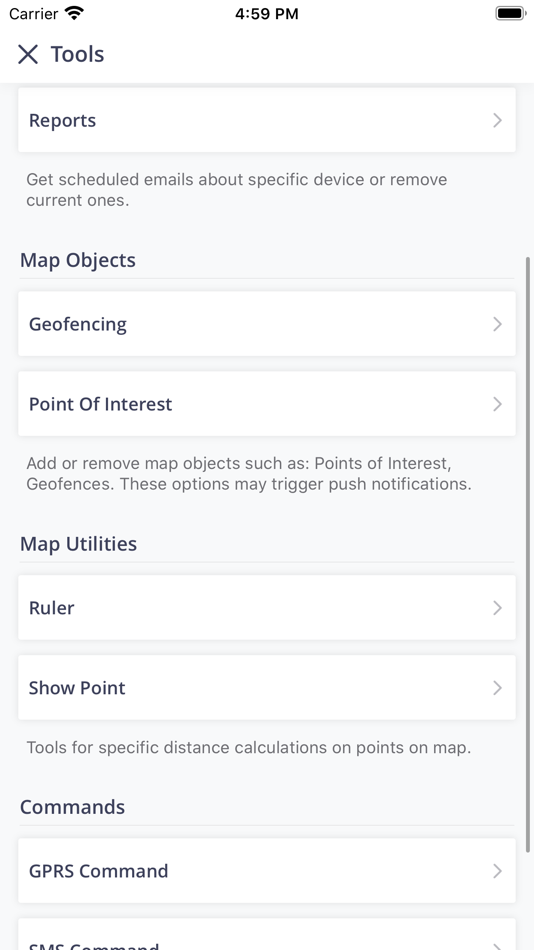Tap the Tools title in the top bar
This screenshot has height=950, width=534.
(x=77, y=55)
